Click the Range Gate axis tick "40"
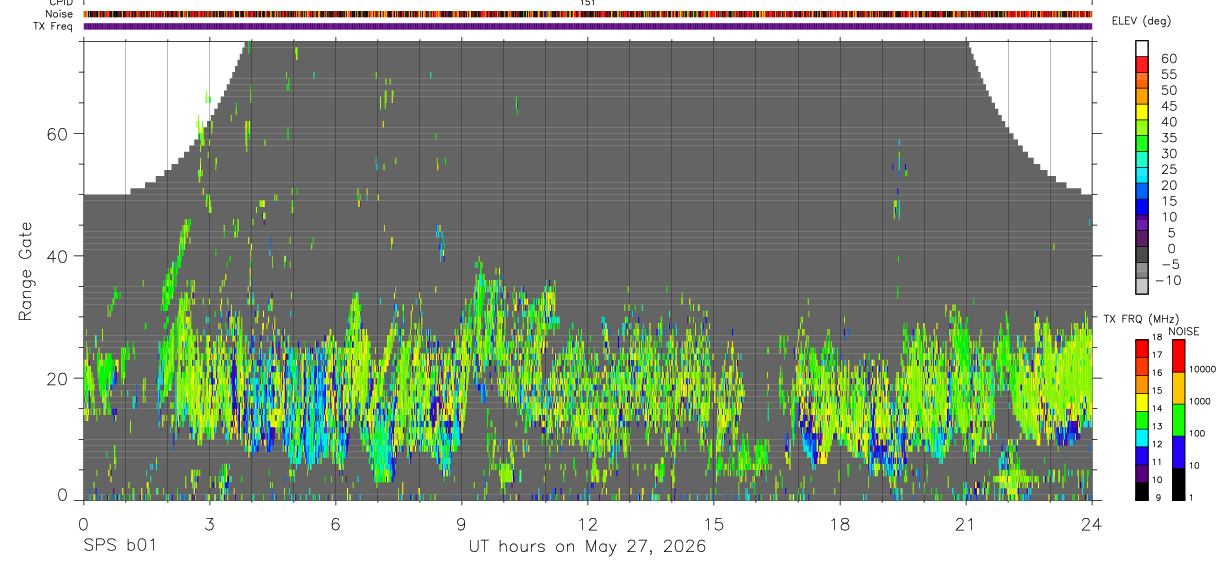This screenshot has width=1228, height=567. coord(58,256)
